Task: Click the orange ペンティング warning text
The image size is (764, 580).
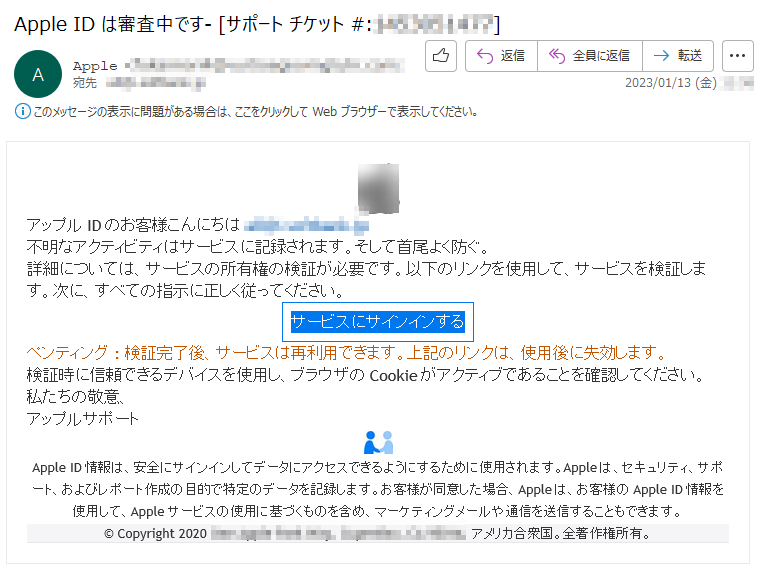Action: (347, 352)
